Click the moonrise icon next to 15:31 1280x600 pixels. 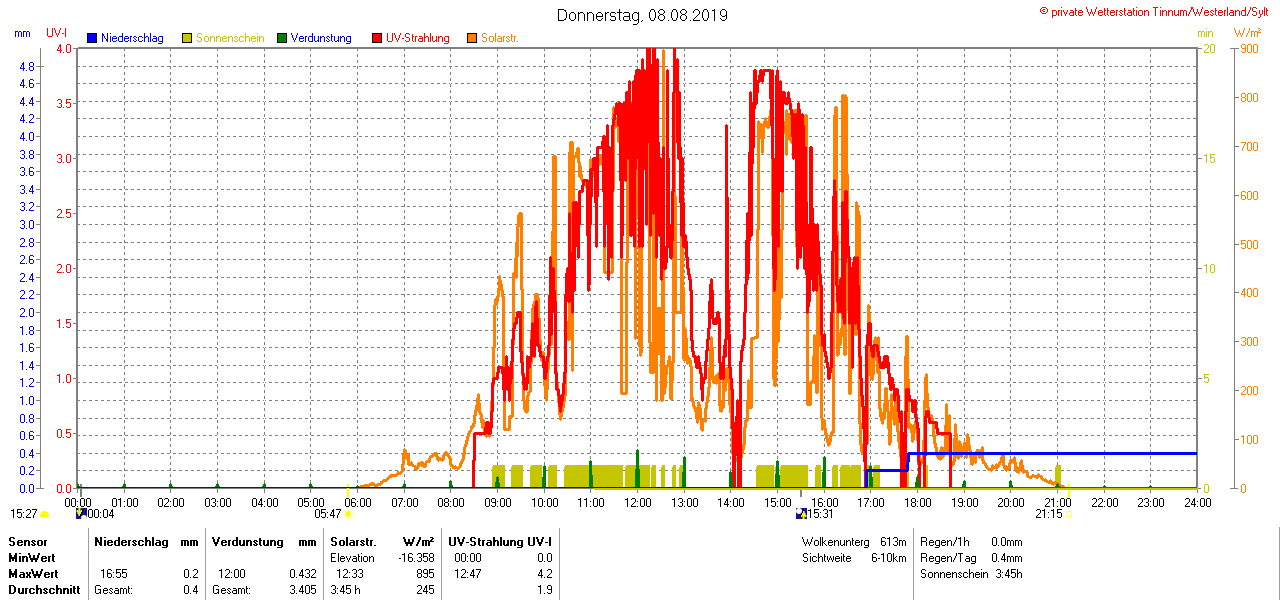point(801,513)
